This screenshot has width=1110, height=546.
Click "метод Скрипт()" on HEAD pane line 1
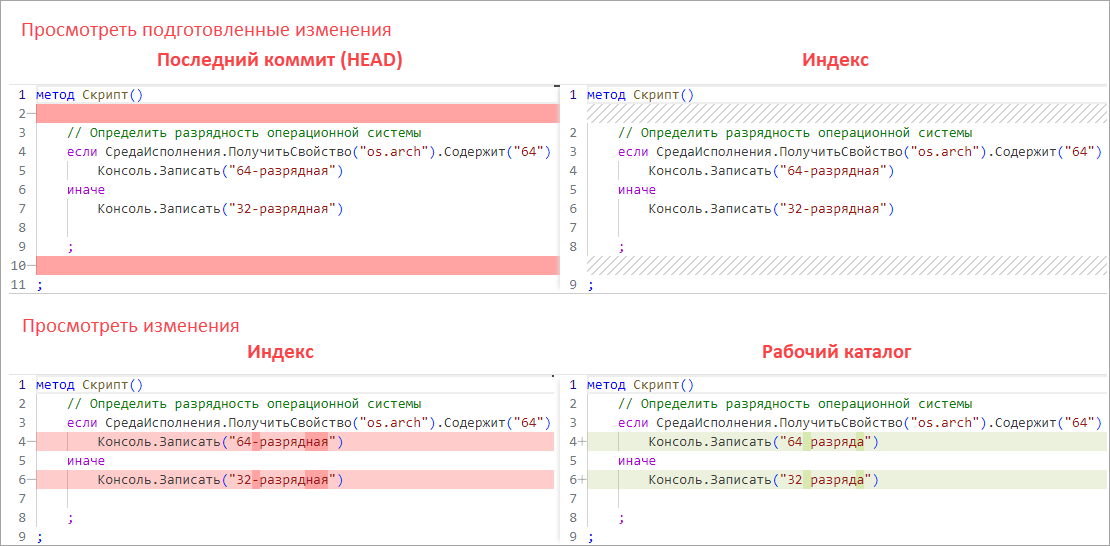(x=90, y=95)
